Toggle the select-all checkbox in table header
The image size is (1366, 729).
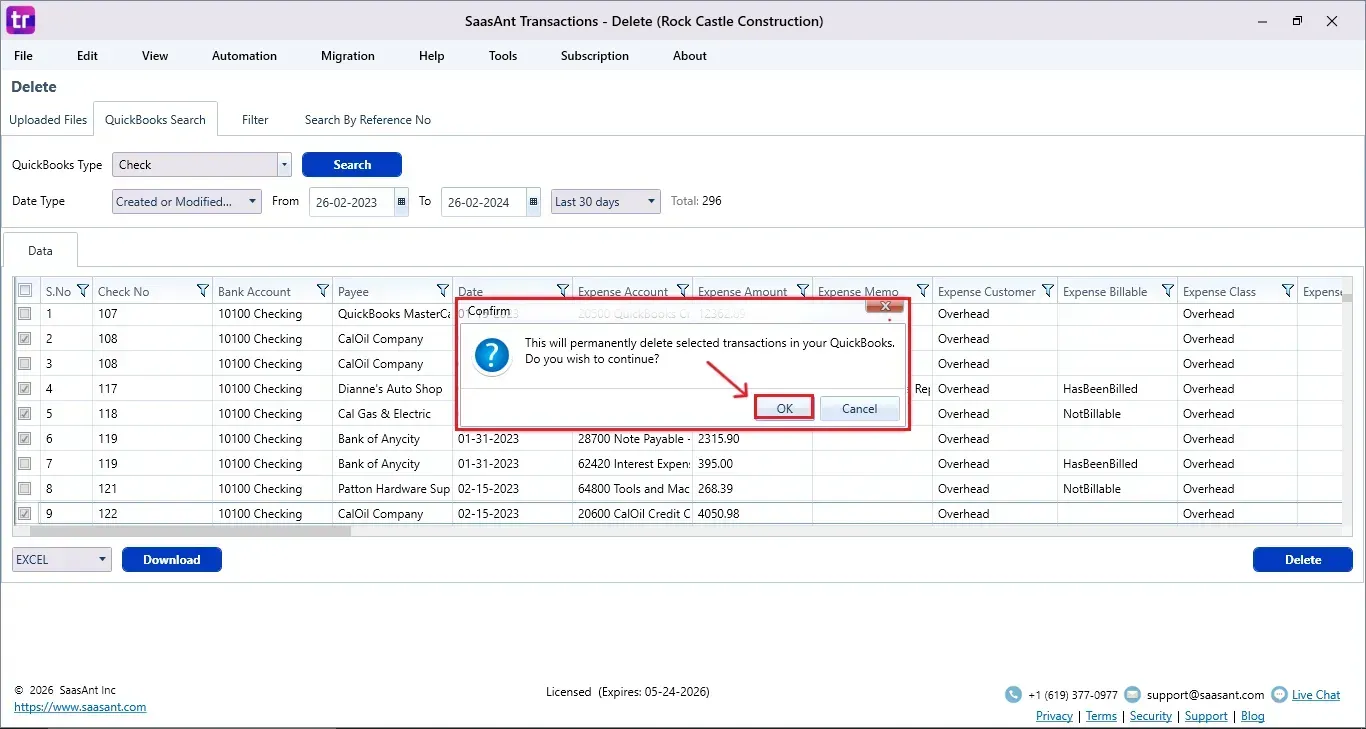click(25, 291)
